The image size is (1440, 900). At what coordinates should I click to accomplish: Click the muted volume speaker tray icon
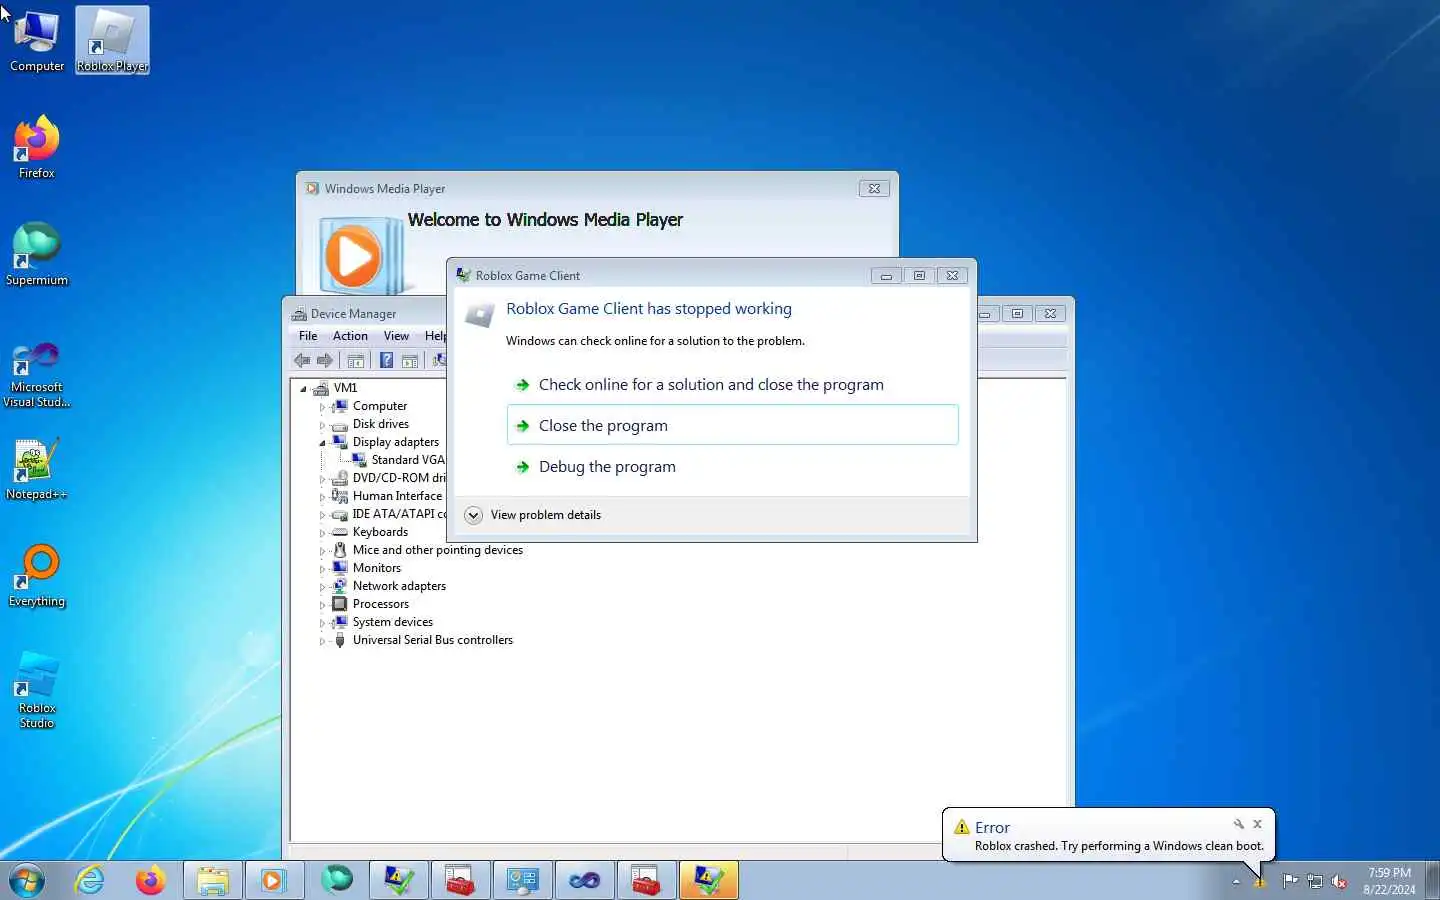click(x=1340, y=881)
